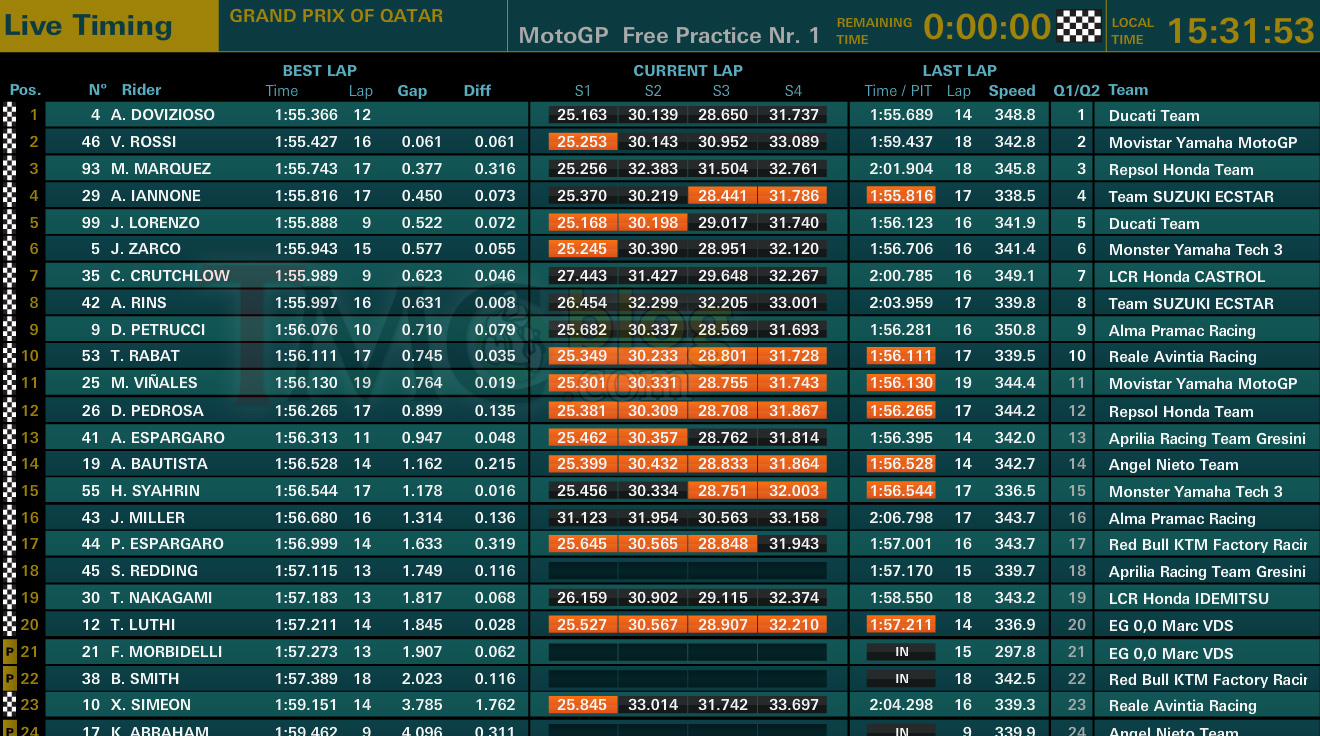Click the pit 'P' icon on Morbidelli's row
Viewport: 1320px width, 736px height.
pos(10,651)
